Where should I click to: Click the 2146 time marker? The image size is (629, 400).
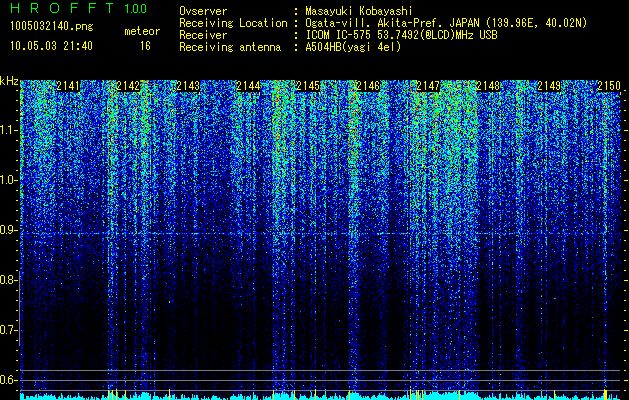click(368, 86)
